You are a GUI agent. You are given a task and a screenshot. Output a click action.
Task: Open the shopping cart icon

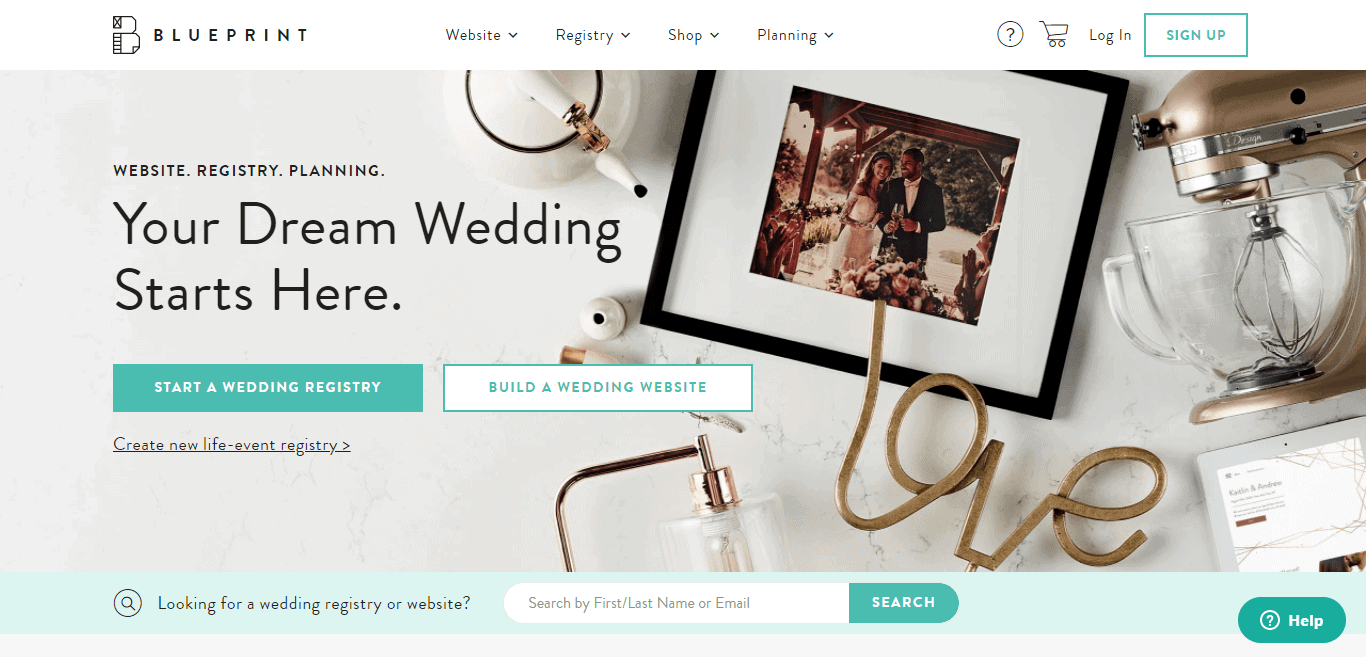1054,34
